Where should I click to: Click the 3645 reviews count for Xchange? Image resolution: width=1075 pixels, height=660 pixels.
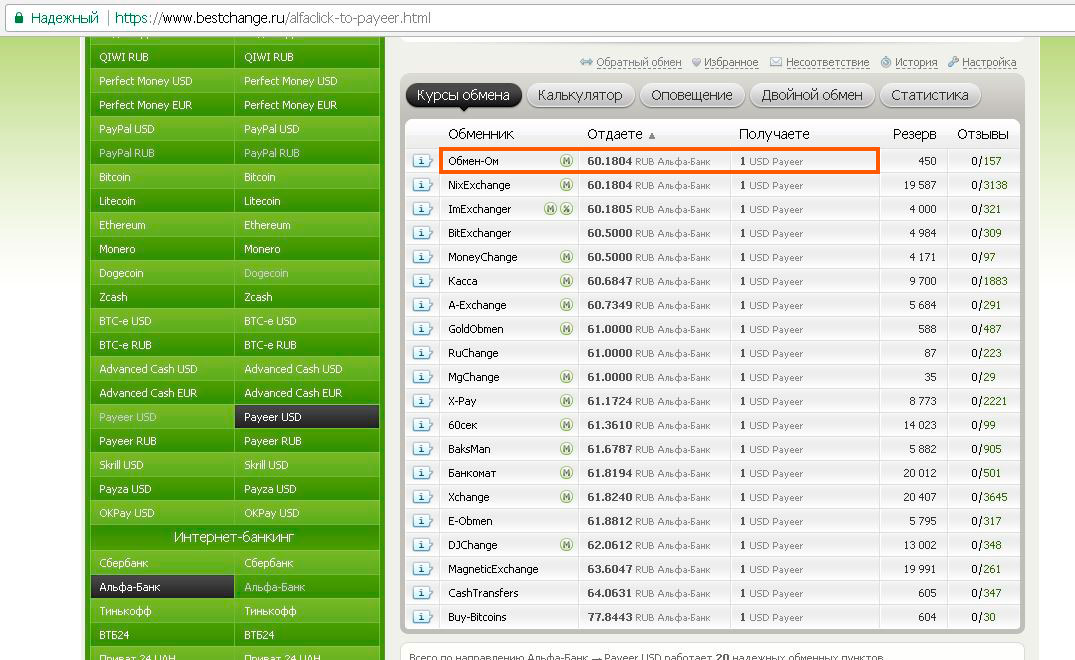click(x=996, y=497)
